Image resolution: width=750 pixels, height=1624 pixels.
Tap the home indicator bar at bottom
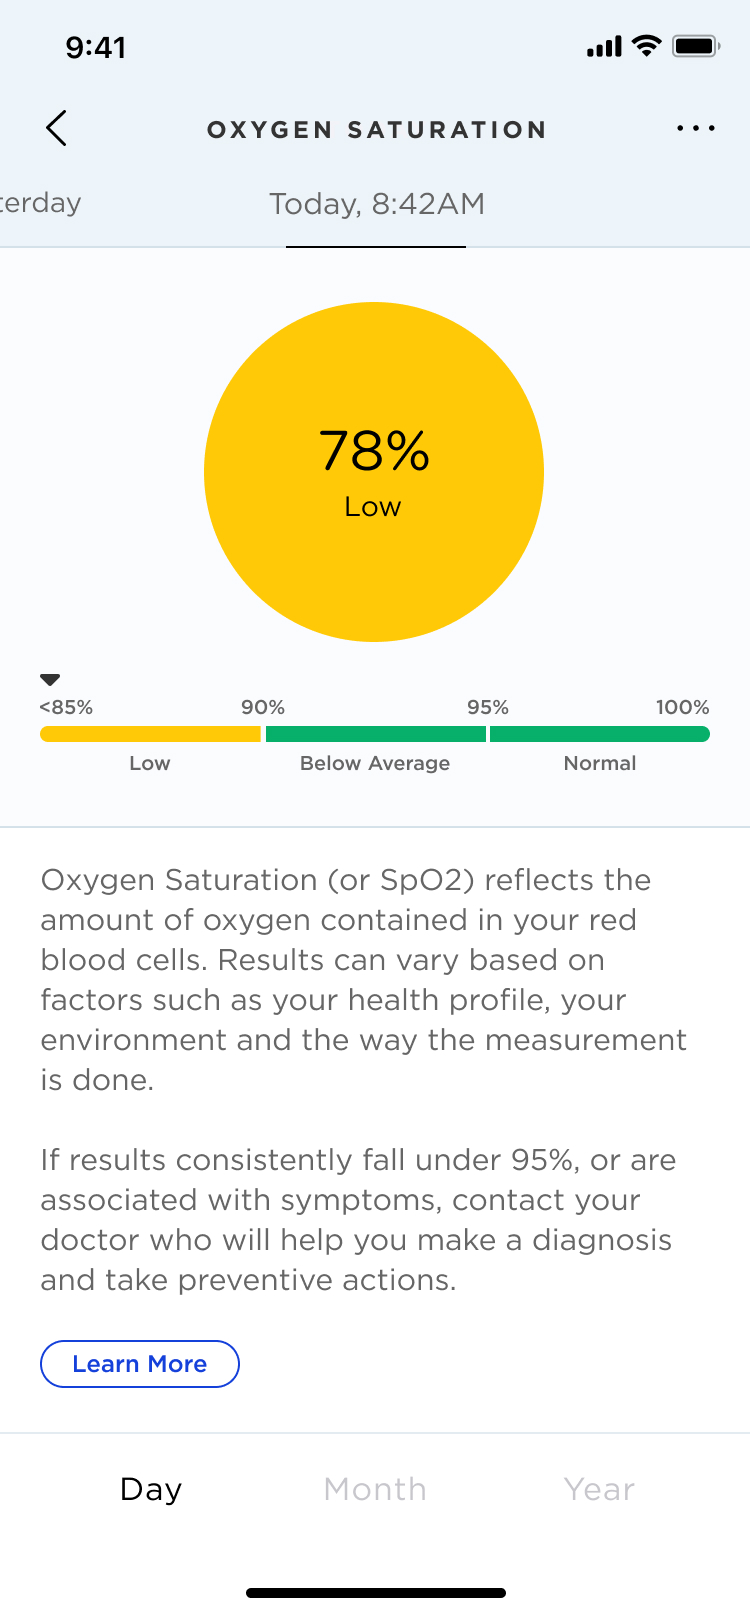coord(376,1593)
